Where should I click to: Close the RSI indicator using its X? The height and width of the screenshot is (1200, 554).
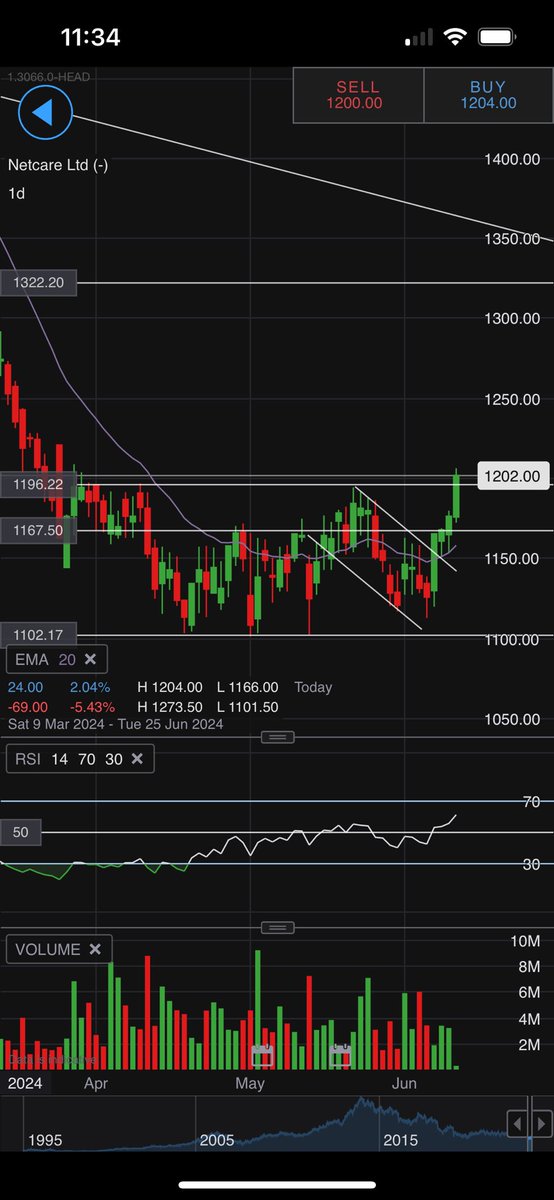coord(137,759)
